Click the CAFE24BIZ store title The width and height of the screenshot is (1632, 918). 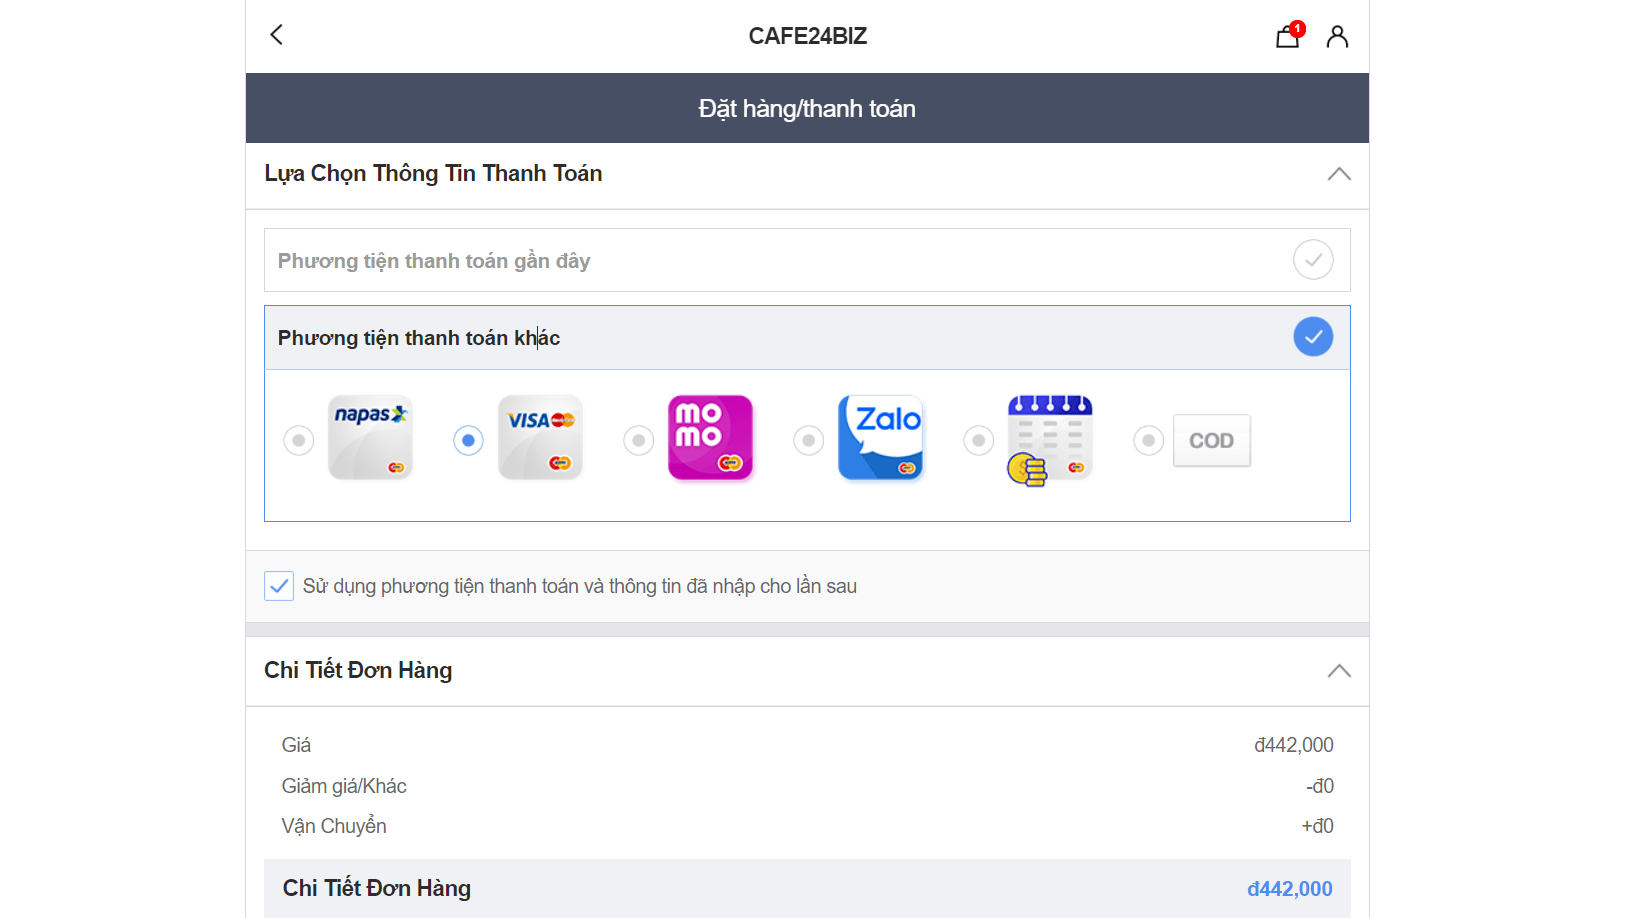(807, 36)
